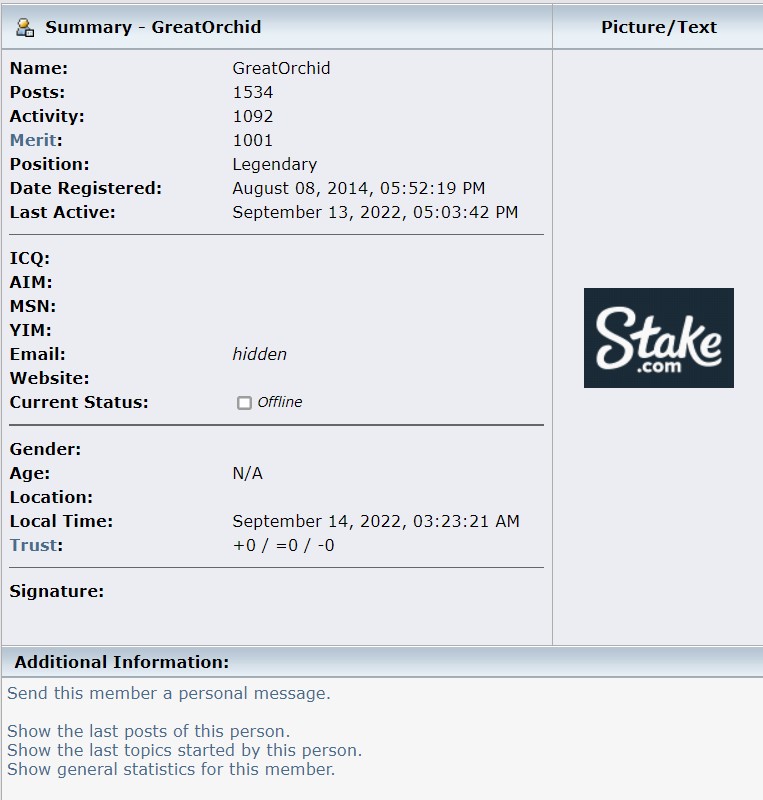Open the Trust link

[33, 545]
